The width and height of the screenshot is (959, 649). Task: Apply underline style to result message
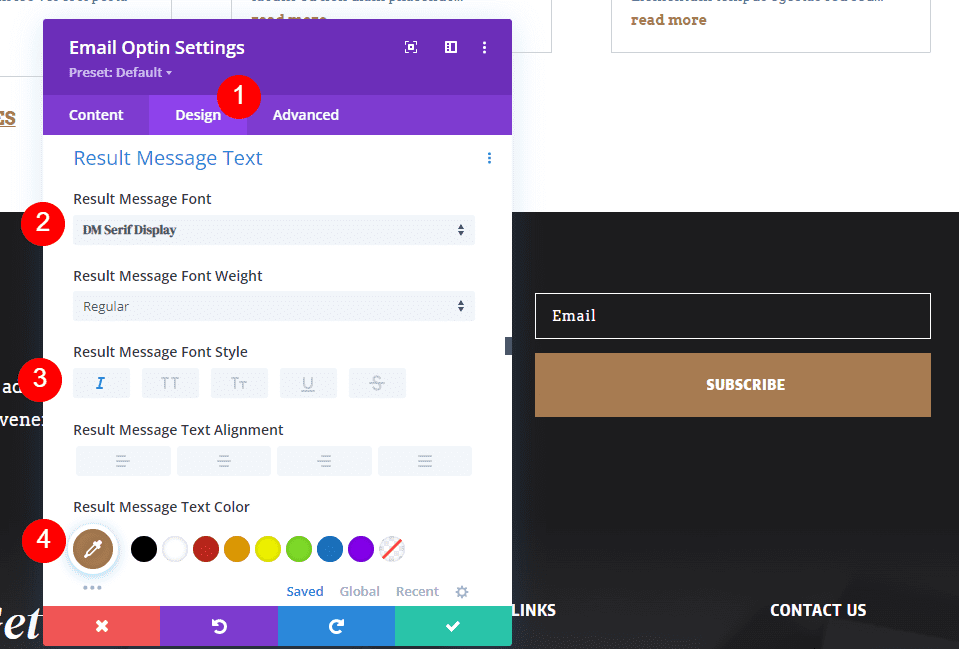(308, 382)
